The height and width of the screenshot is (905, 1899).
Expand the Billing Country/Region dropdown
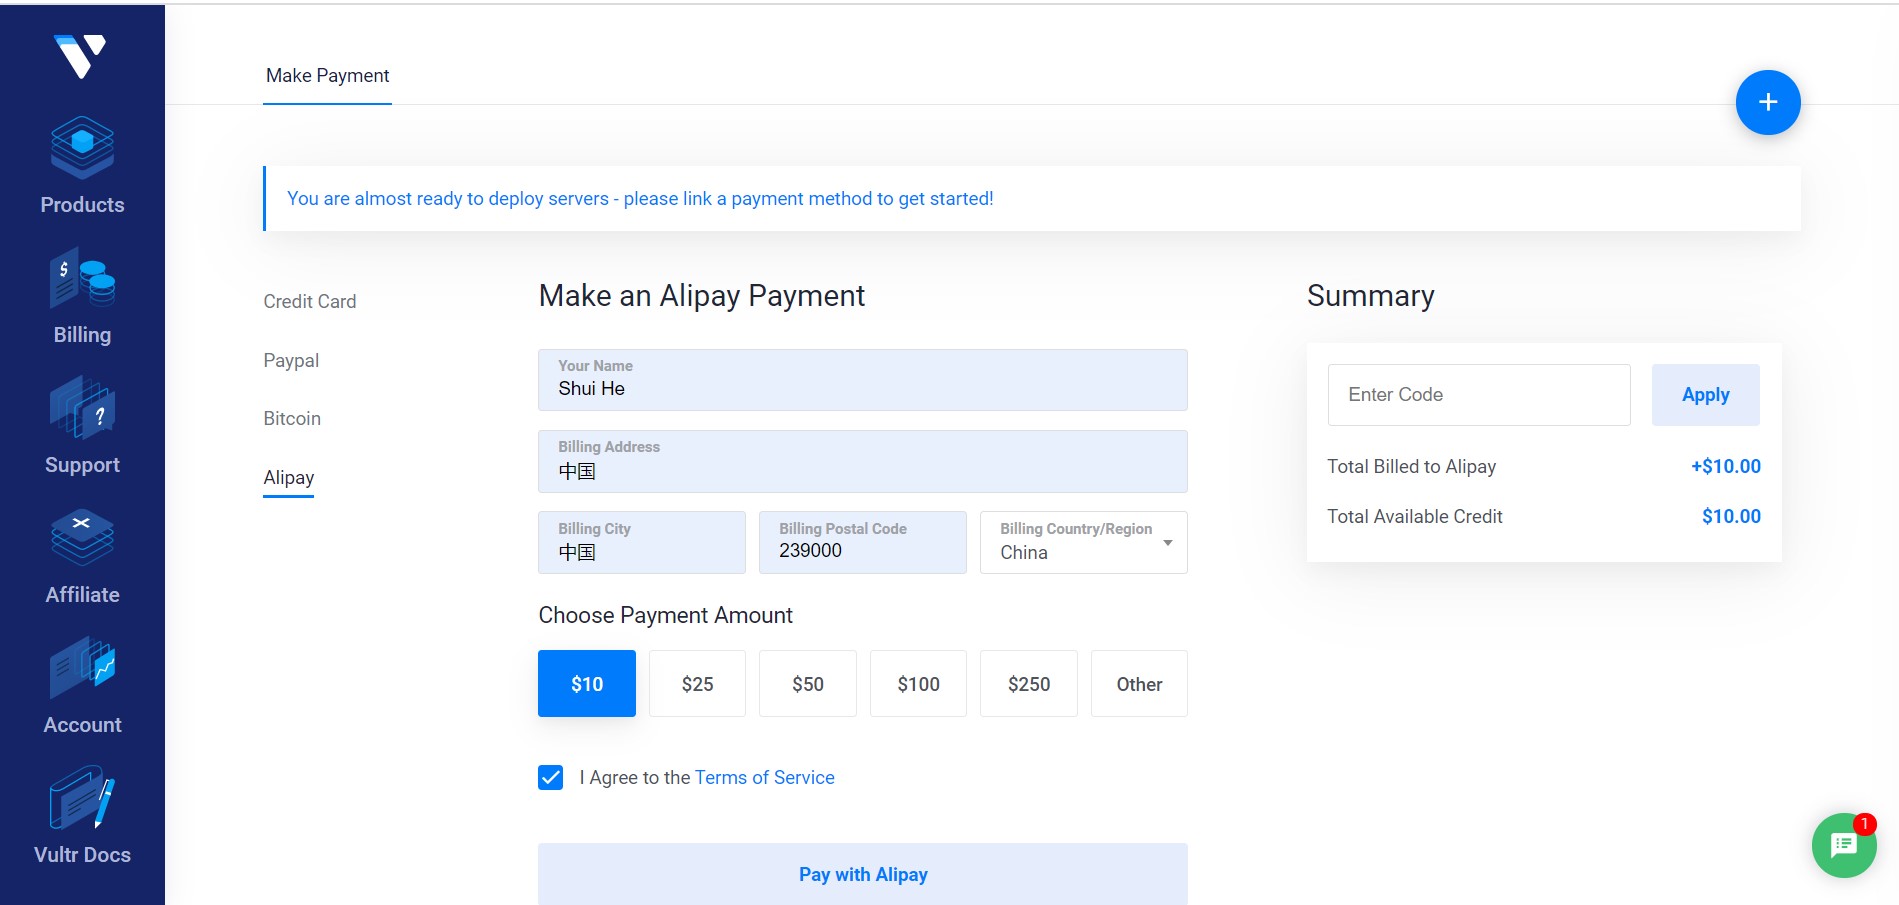point(1083,542)
